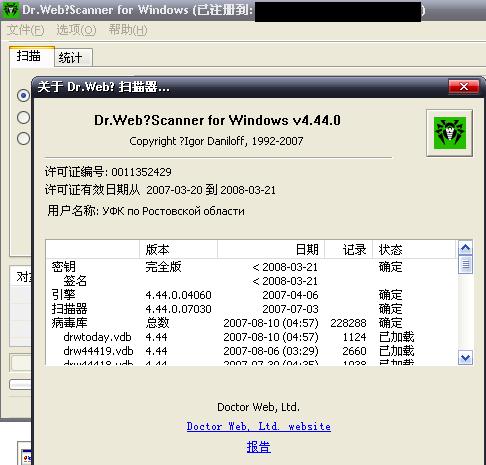Click the license validity date 2008-03-21
The height and width of the screenshot is (465, 486).
[x=248, y=190]
